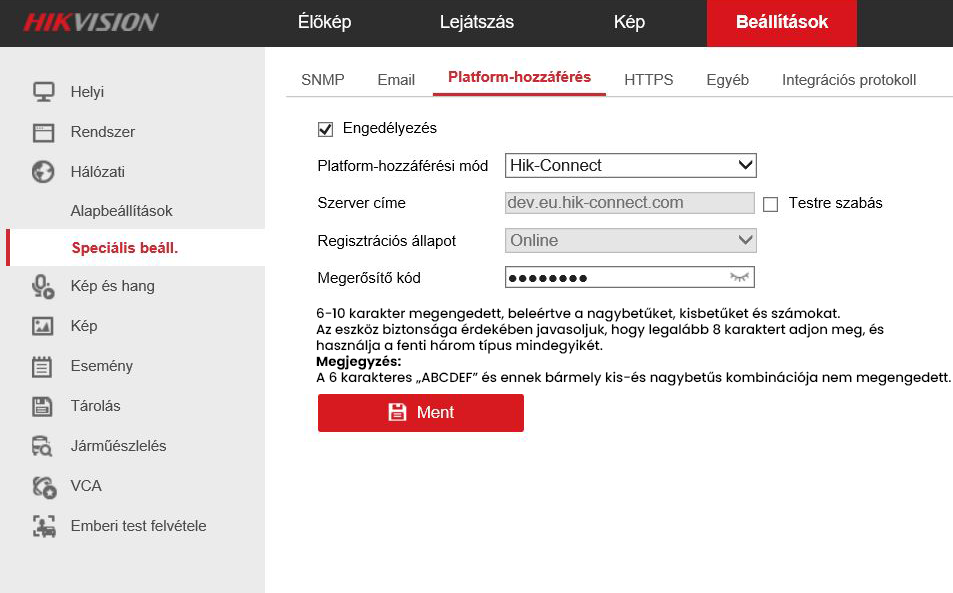The width and height of the screenshot is (953, 593).
Task: Open the Élőkép top menu
Action: (x=324, y=22)
